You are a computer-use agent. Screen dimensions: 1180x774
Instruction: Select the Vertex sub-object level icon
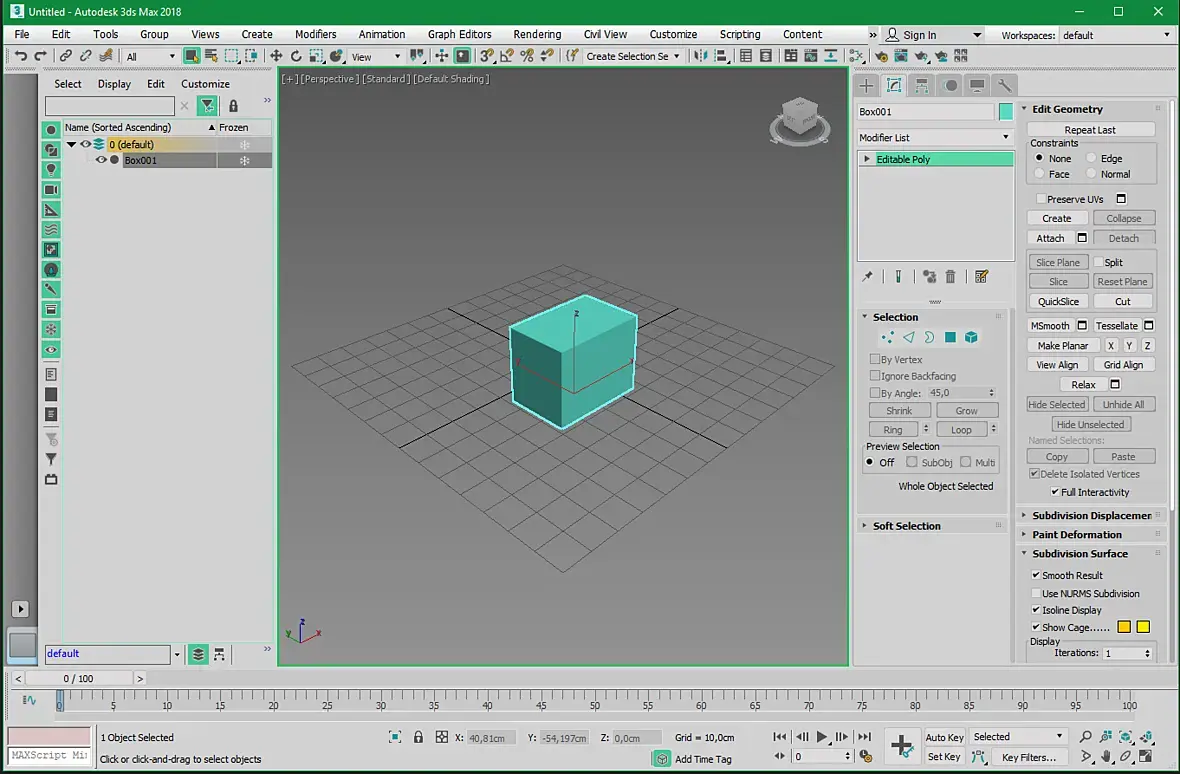click(888, 338)
